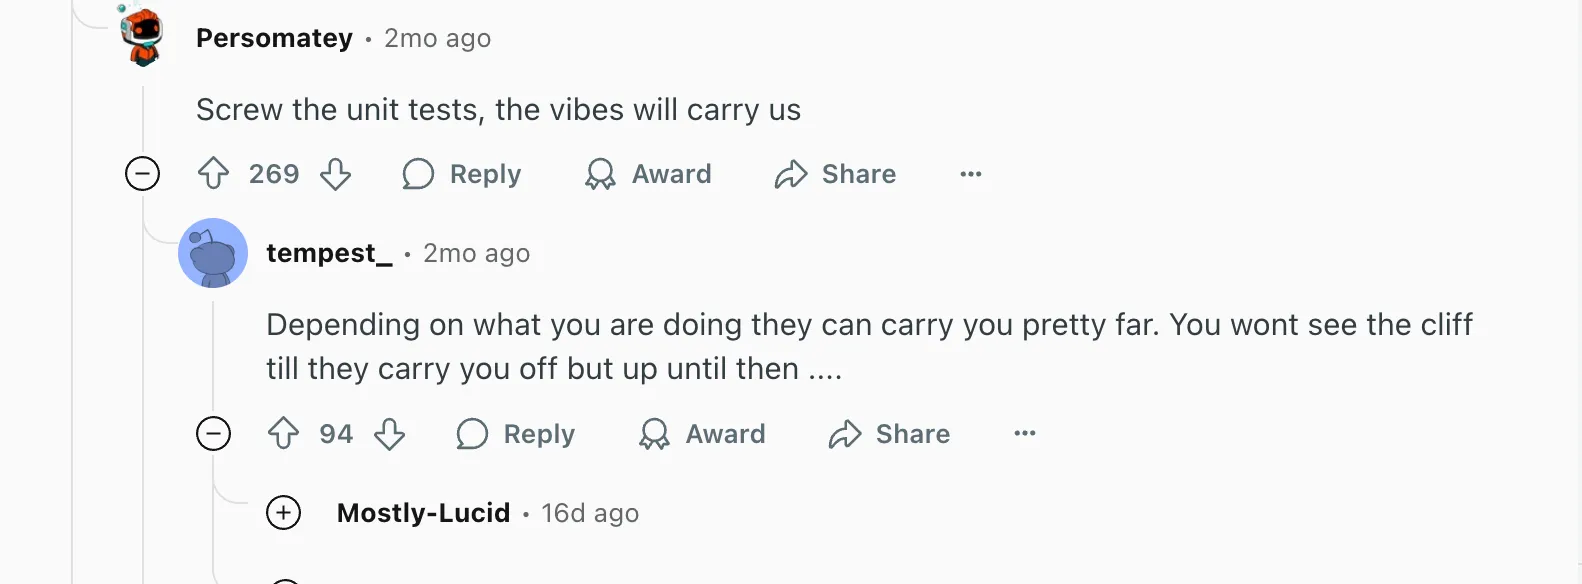This screenshot has height=584, width=1582.
Task: Collapse tempest_'s reply thread
Action: tap(213, 434)
